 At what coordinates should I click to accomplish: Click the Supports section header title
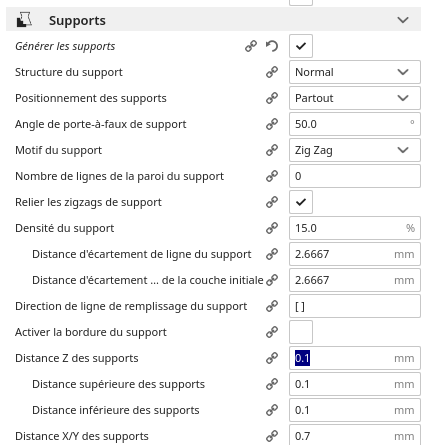pyautogui.click(x=77, y=21)
